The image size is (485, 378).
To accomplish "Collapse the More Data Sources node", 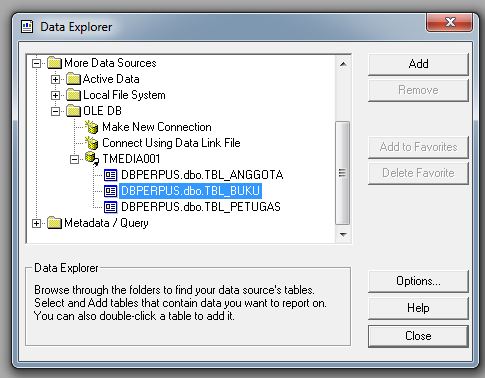I will point(36,63).
